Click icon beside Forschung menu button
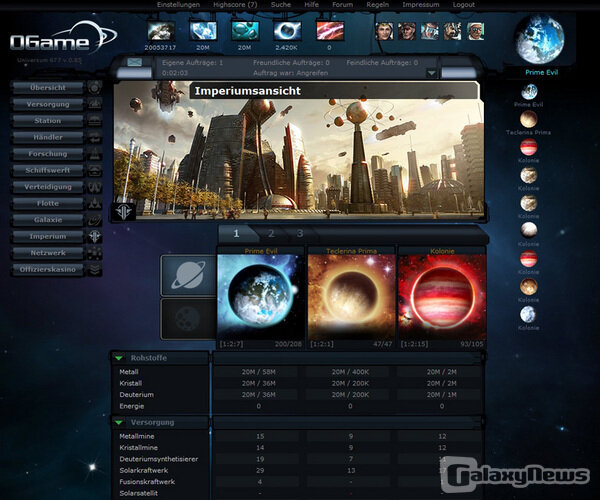 pos(95,154)
